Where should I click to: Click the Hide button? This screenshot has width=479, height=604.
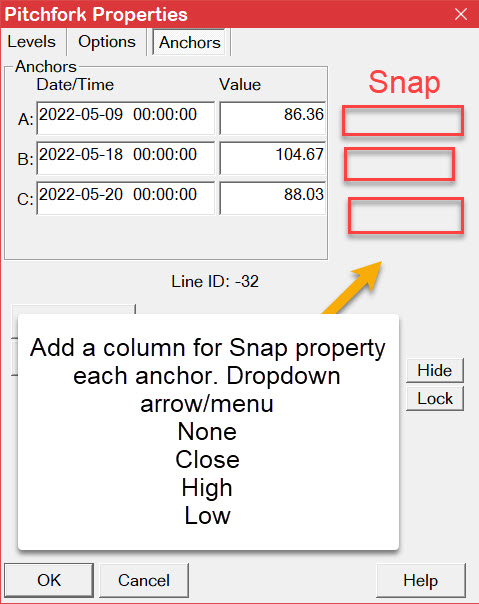pos(435,370)
